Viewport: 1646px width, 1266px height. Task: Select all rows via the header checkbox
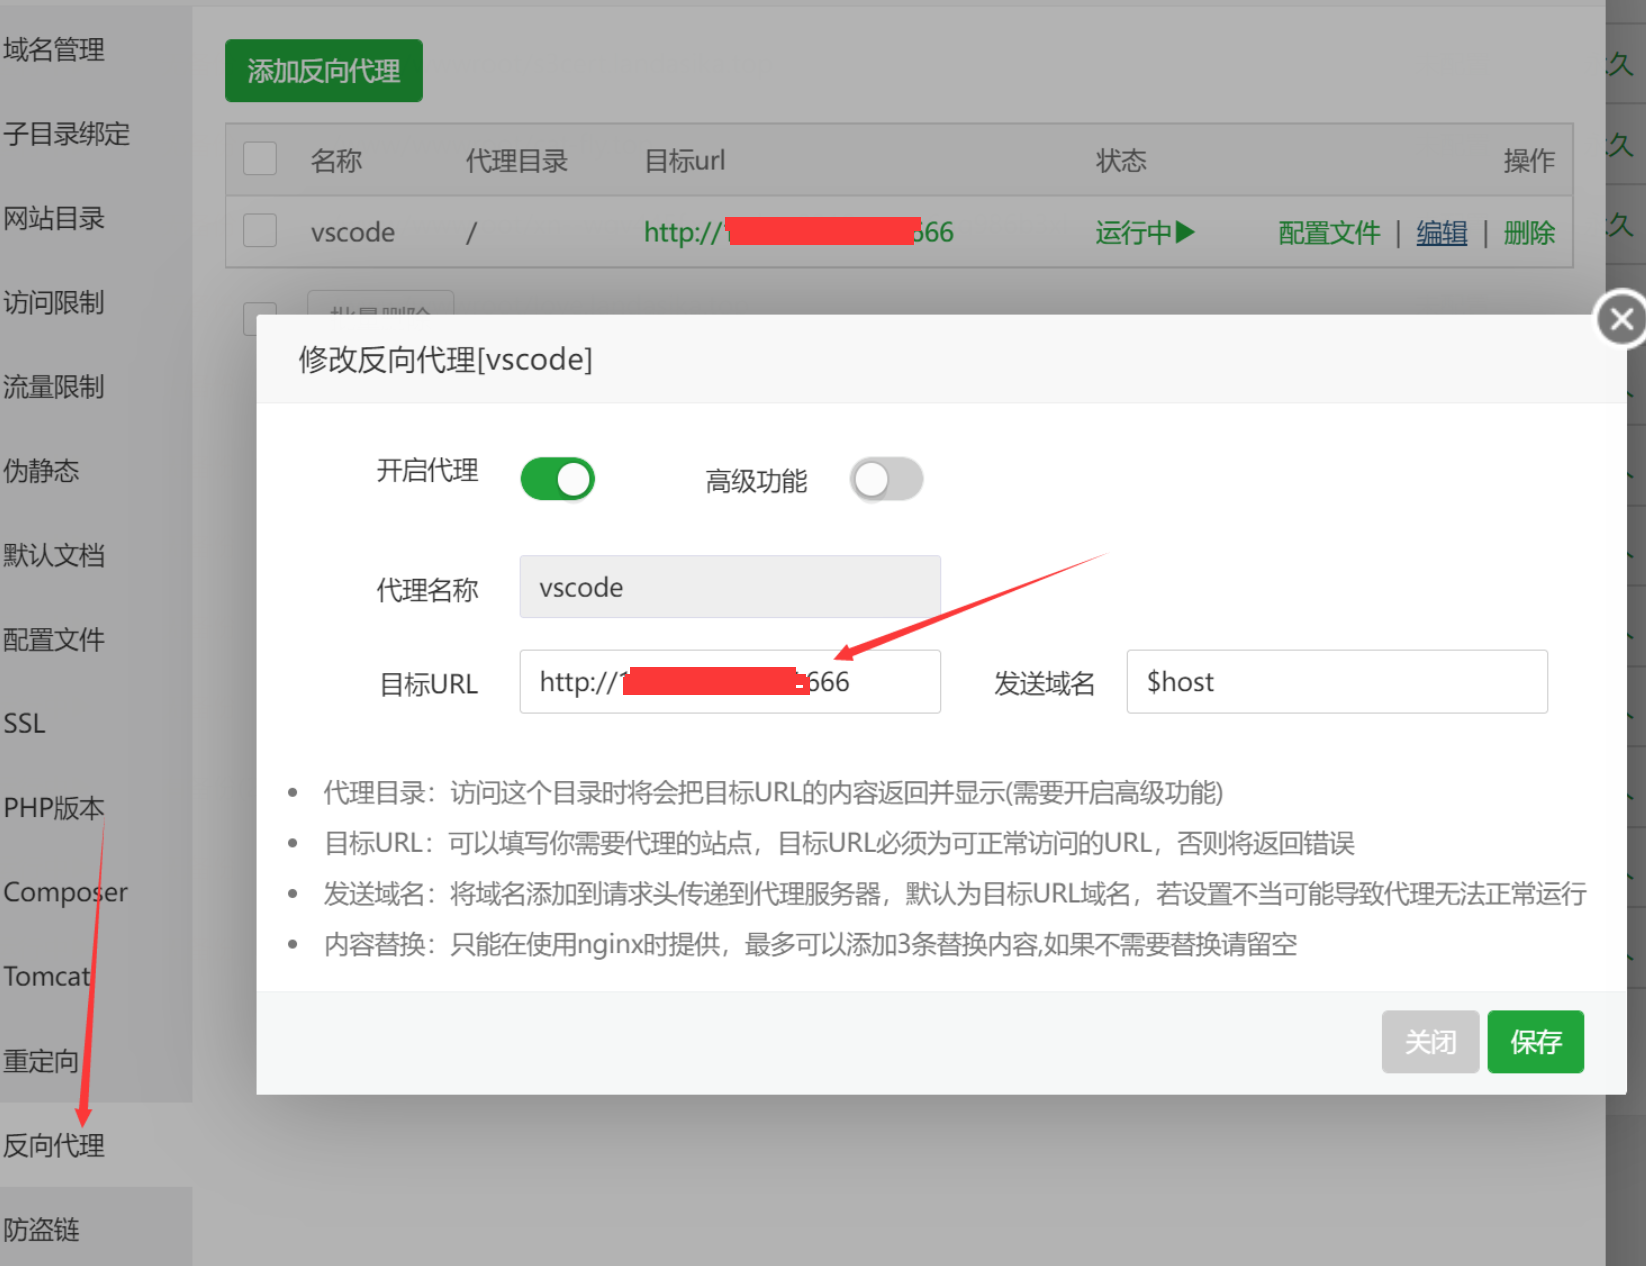pos(259,158)
